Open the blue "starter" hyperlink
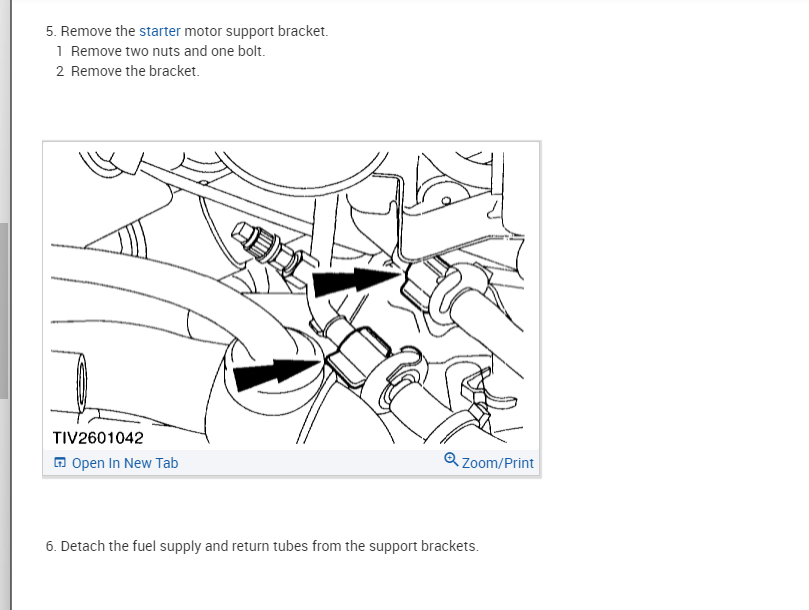Screen dimensions: 809x610 pyautogui.click(x=160, y=31)
